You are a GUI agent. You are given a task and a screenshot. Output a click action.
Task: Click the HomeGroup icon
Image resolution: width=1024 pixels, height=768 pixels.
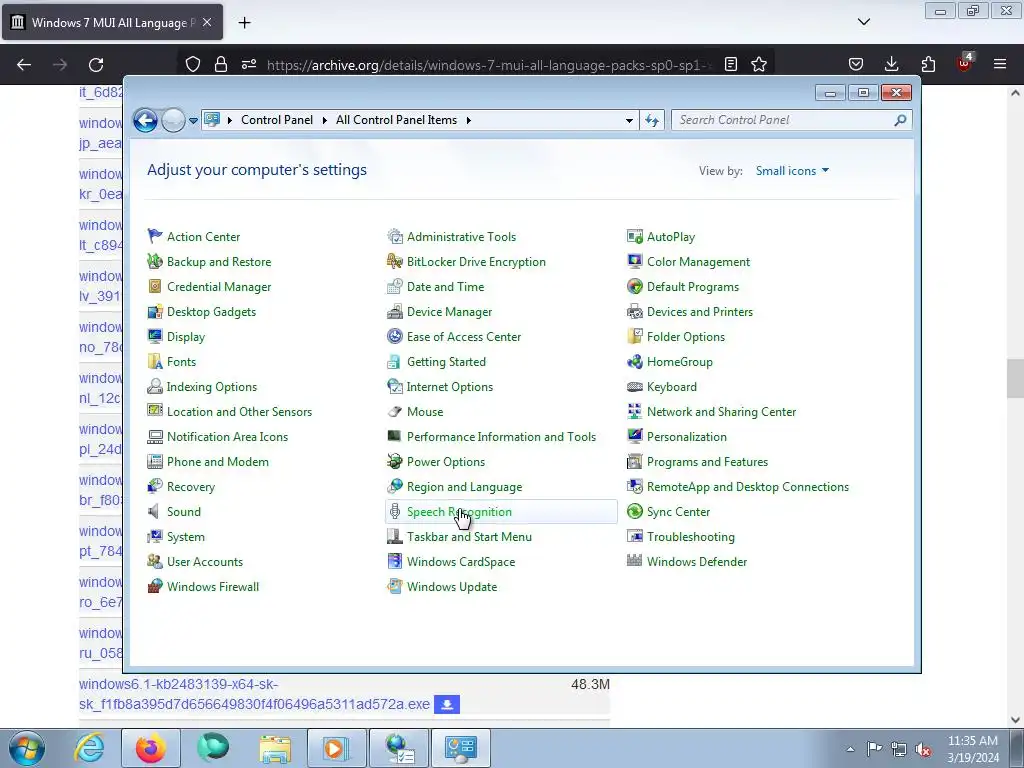click(635, 362)
